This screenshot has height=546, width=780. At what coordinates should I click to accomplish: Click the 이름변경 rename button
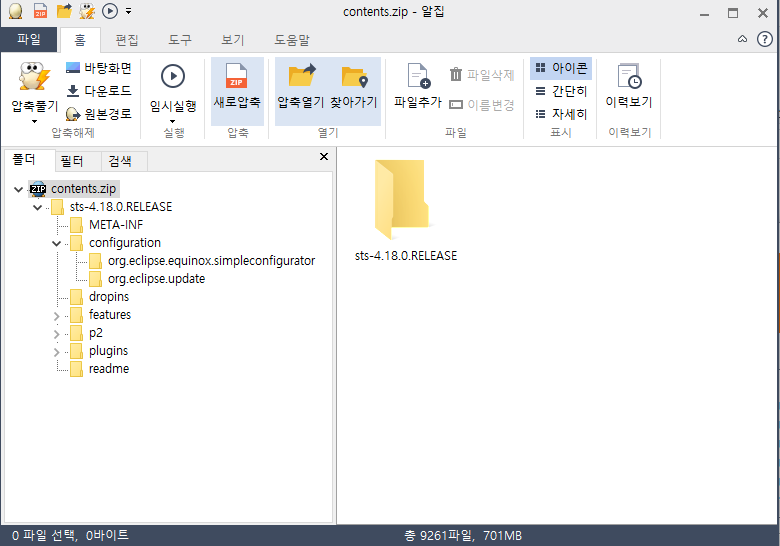(x=482, y=105)
